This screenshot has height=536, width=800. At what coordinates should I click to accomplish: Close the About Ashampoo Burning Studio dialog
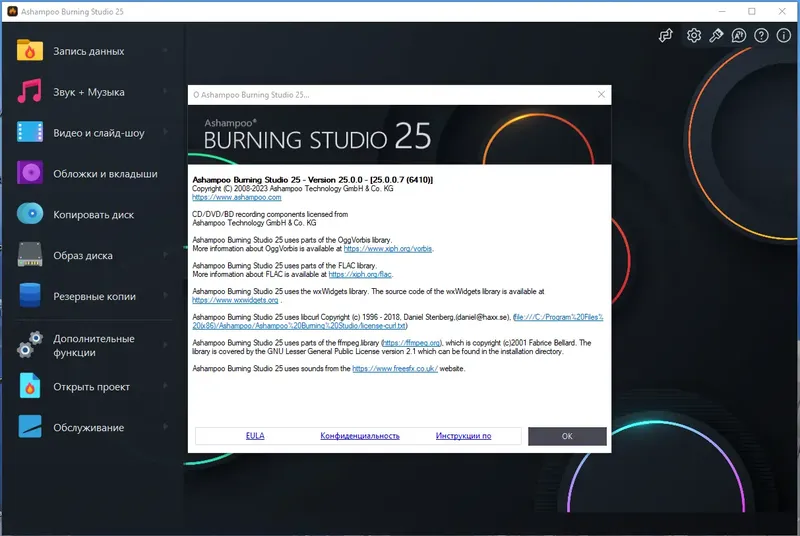coord(601,94)
